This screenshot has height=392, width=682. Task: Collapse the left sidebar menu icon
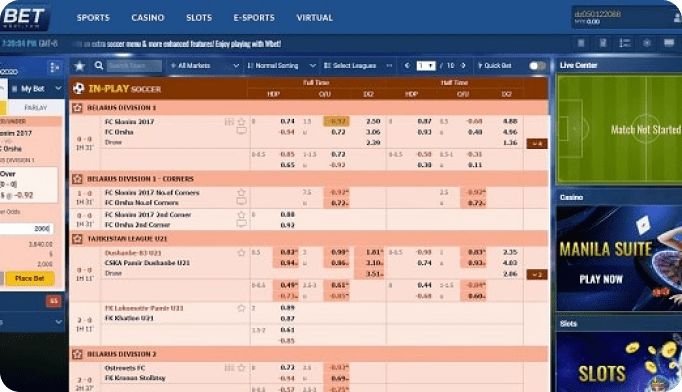[54, 67]
